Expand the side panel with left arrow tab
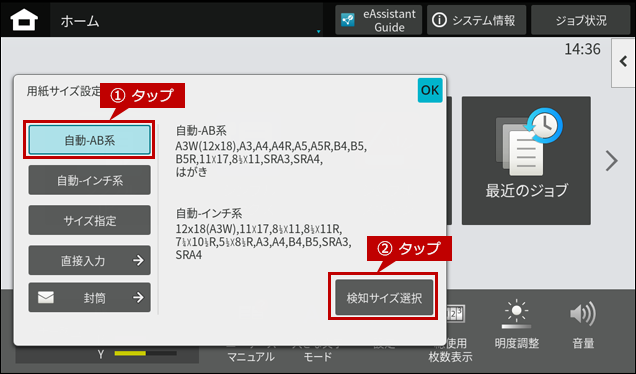 click(x=623, y=62)
